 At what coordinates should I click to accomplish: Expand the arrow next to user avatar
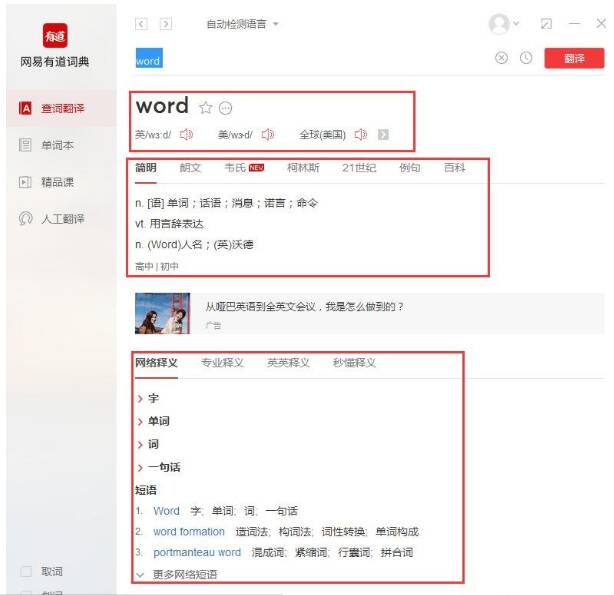516,24
